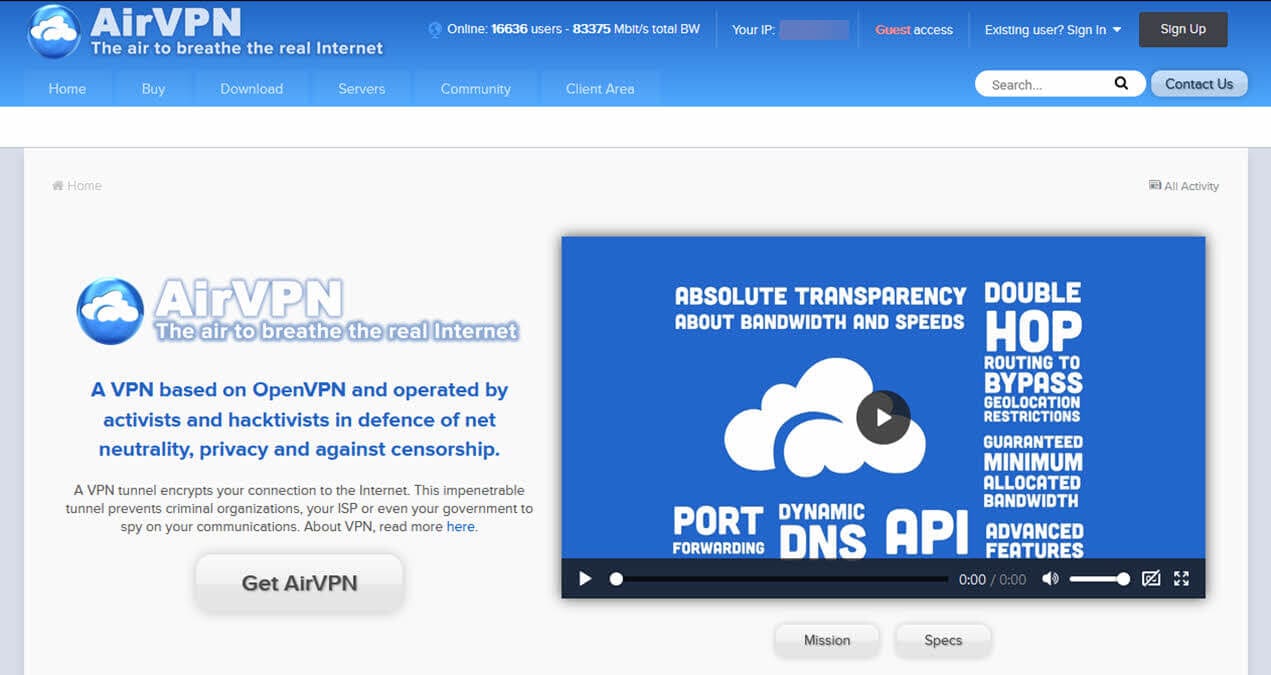Click the play icon in the video control bar

[x=585, y=579]
